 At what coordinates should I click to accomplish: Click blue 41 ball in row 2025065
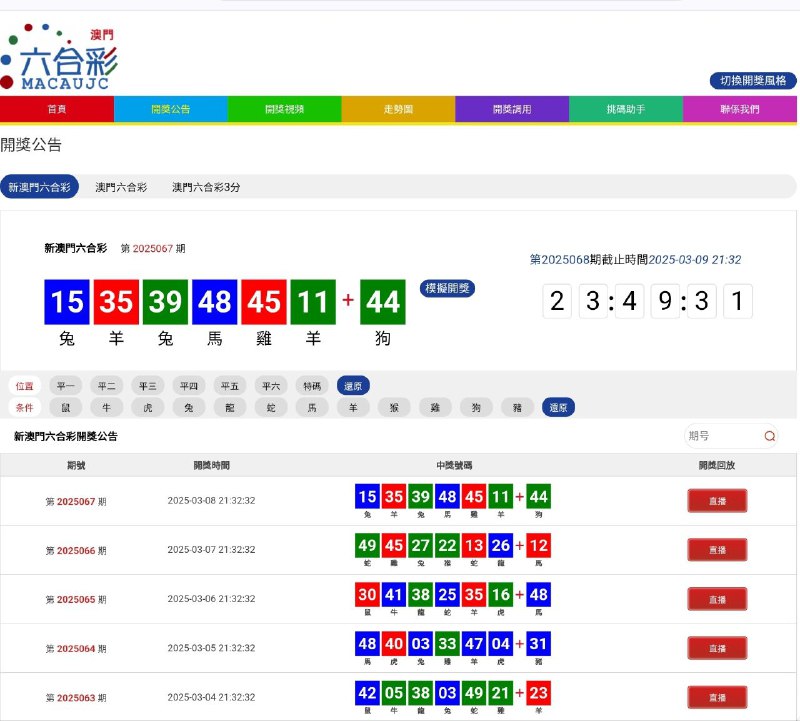[394, 594]
